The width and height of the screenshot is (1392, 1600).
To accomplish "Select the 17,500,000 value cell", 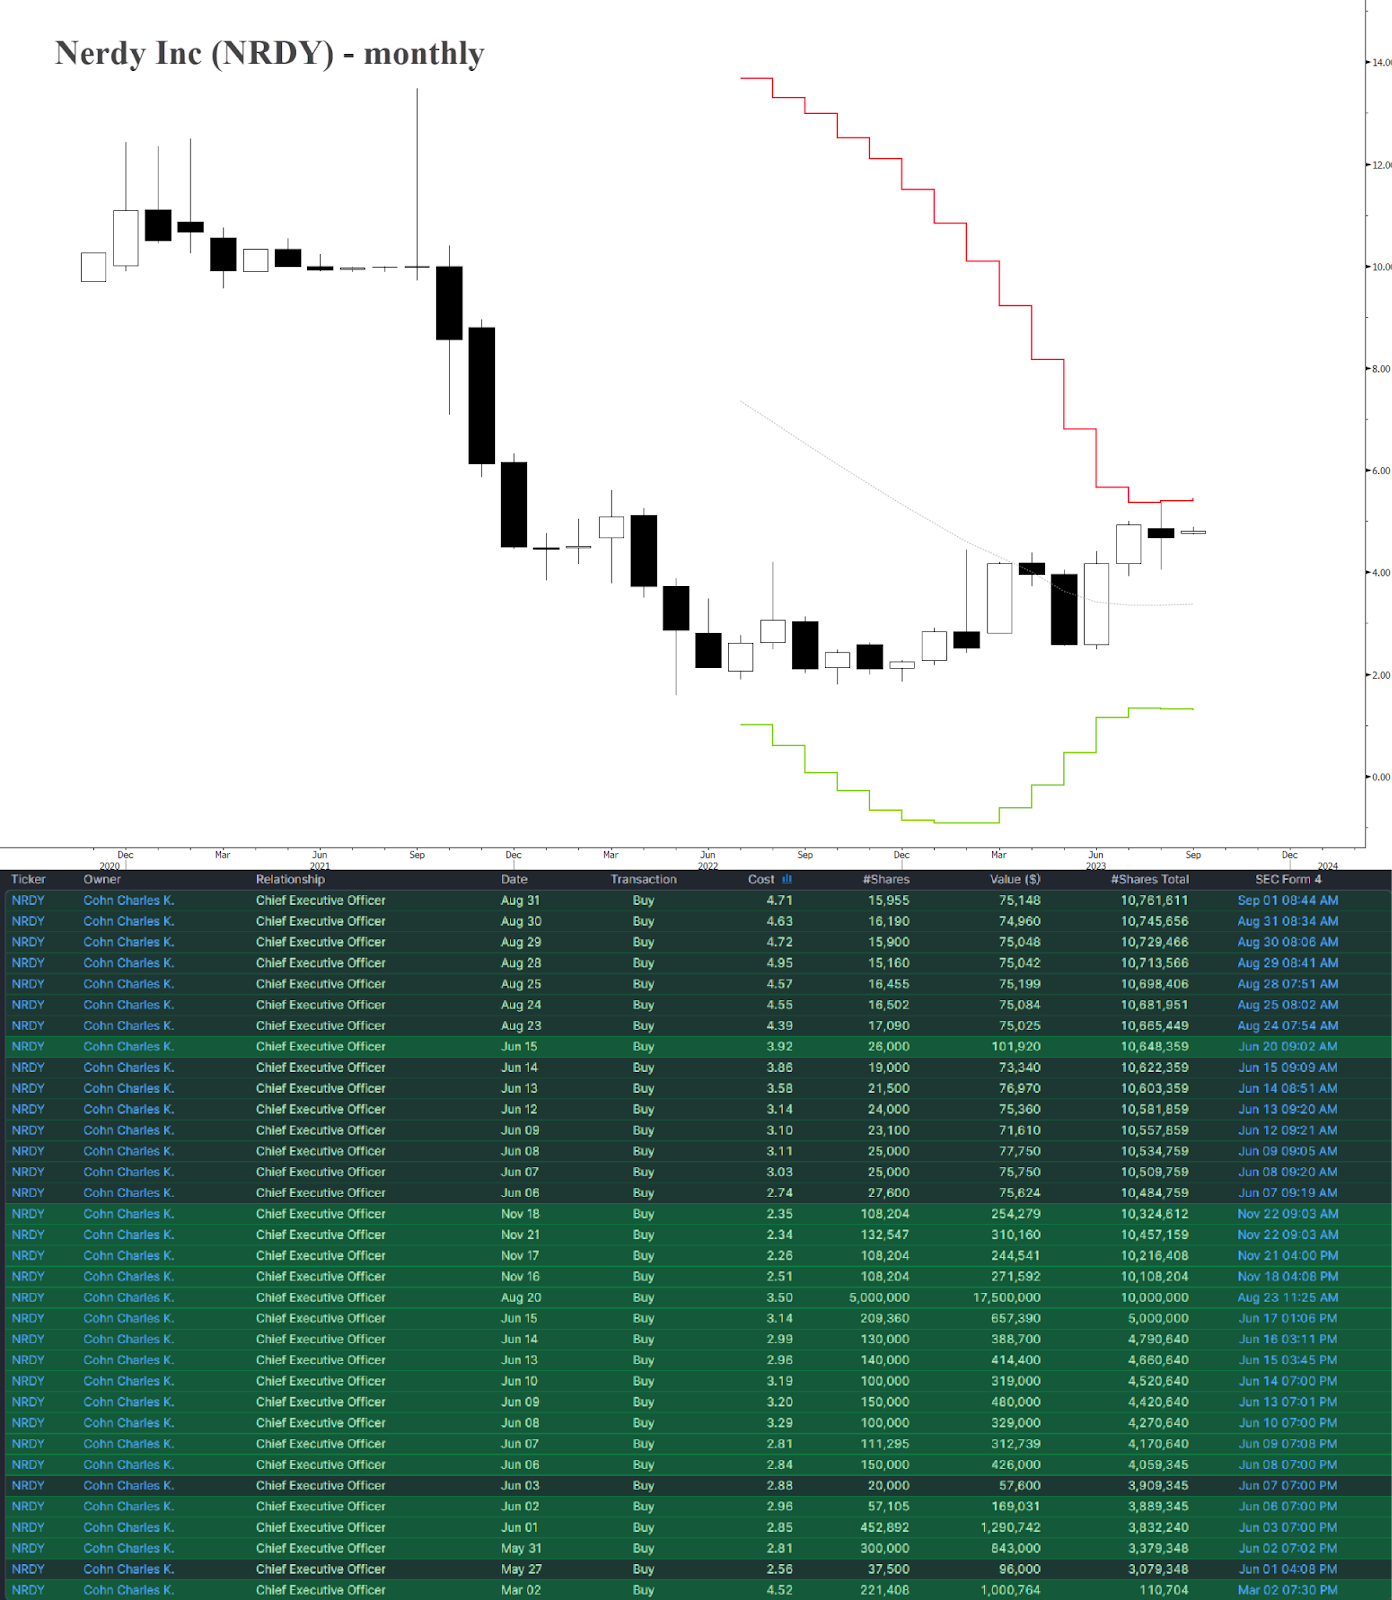I will [x=1007, y=1298].
